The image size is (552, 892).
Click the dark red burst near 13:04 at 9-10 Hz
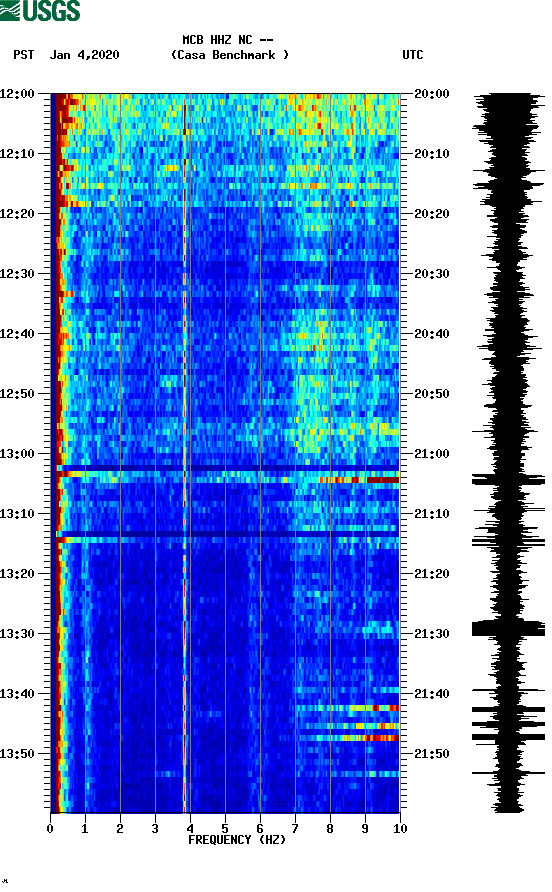tap(382, 480)
